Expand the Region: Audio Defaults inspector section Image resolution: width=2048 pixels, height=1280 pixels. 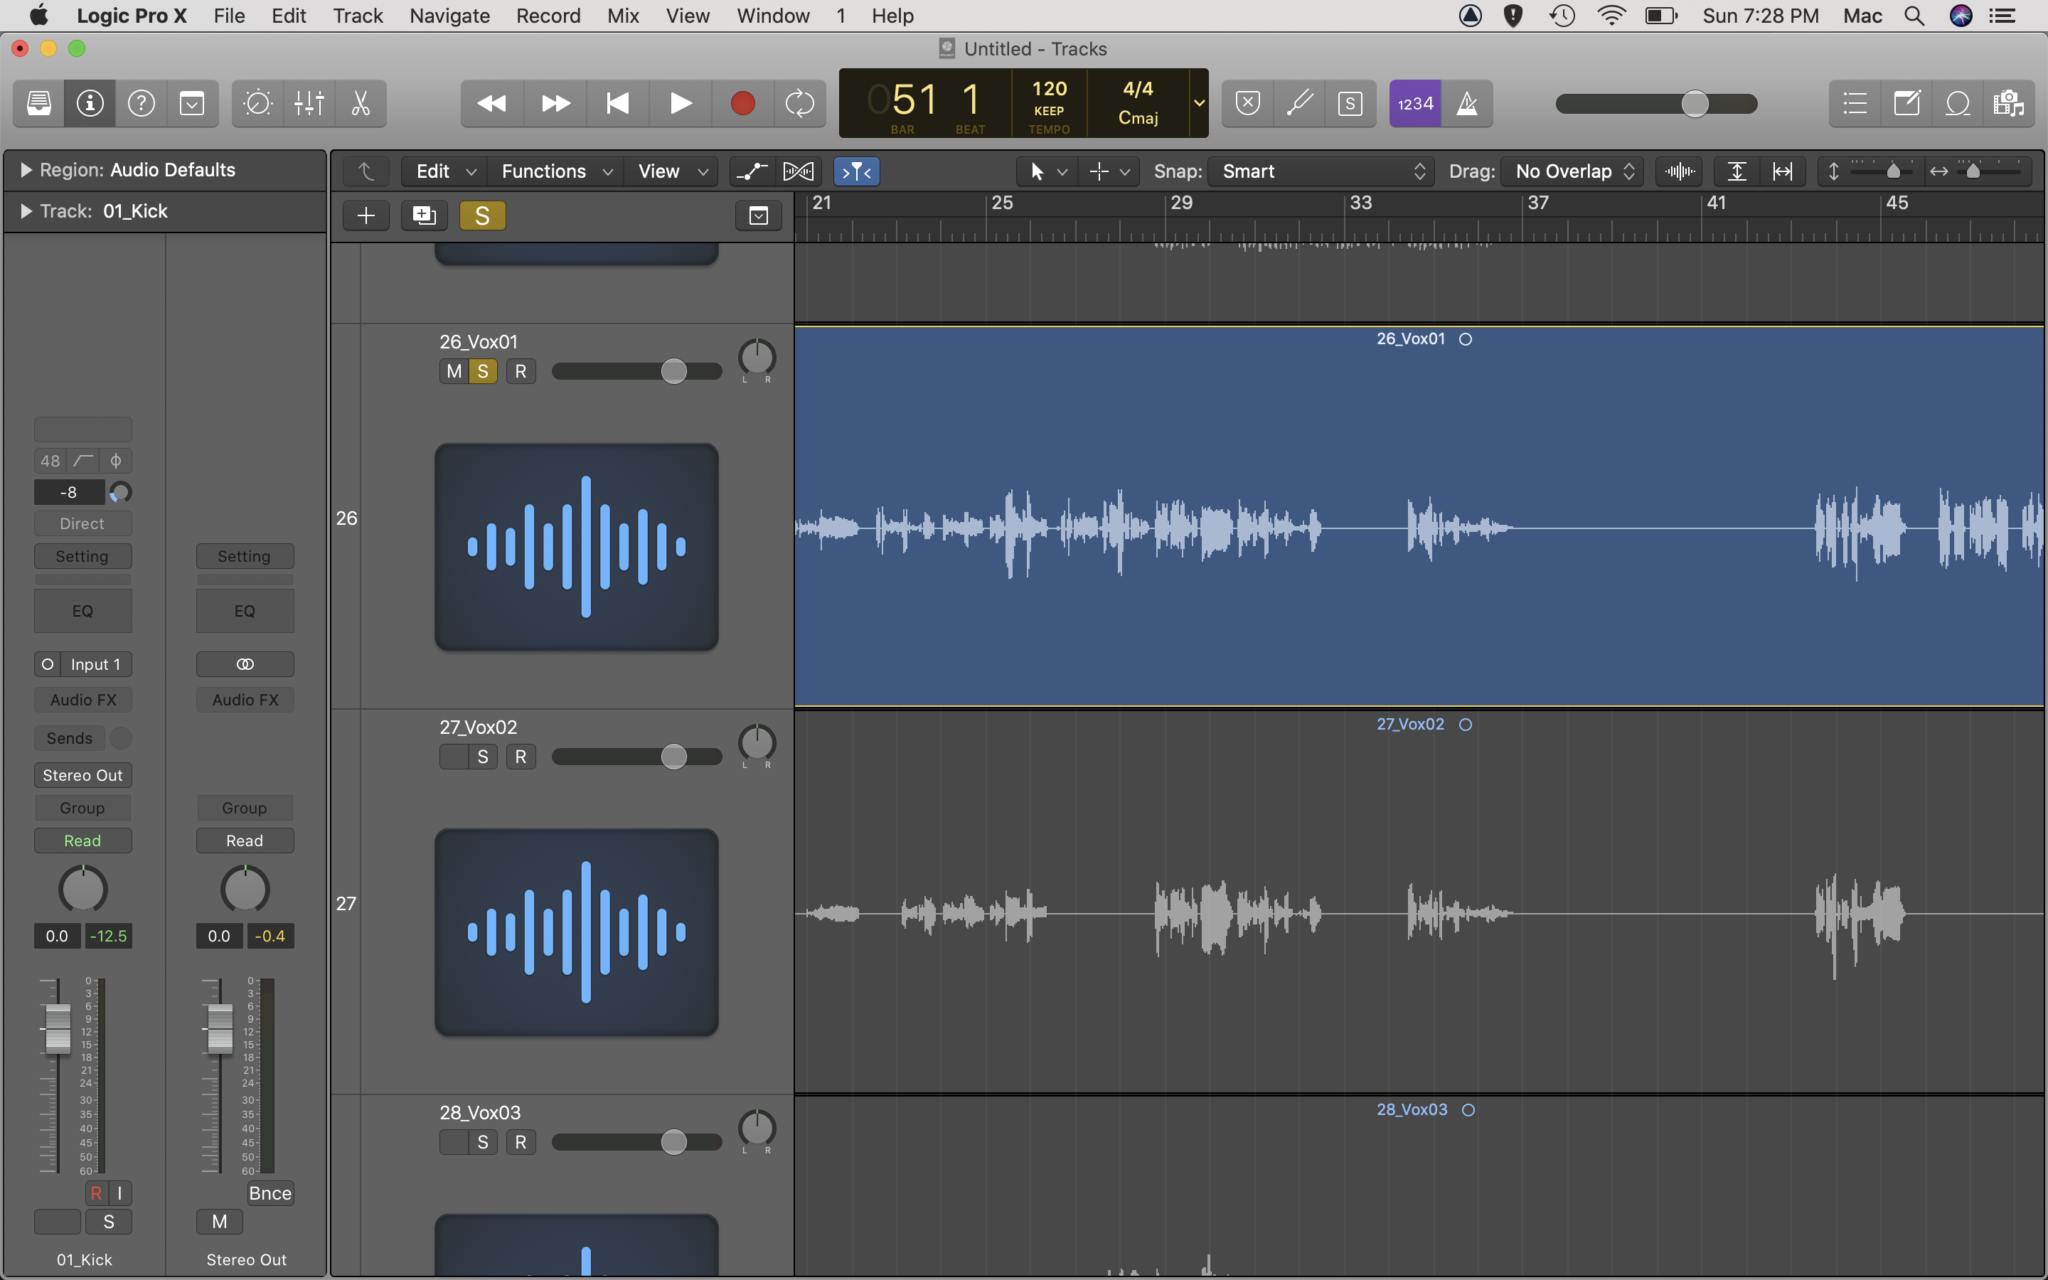click(25, 170)
